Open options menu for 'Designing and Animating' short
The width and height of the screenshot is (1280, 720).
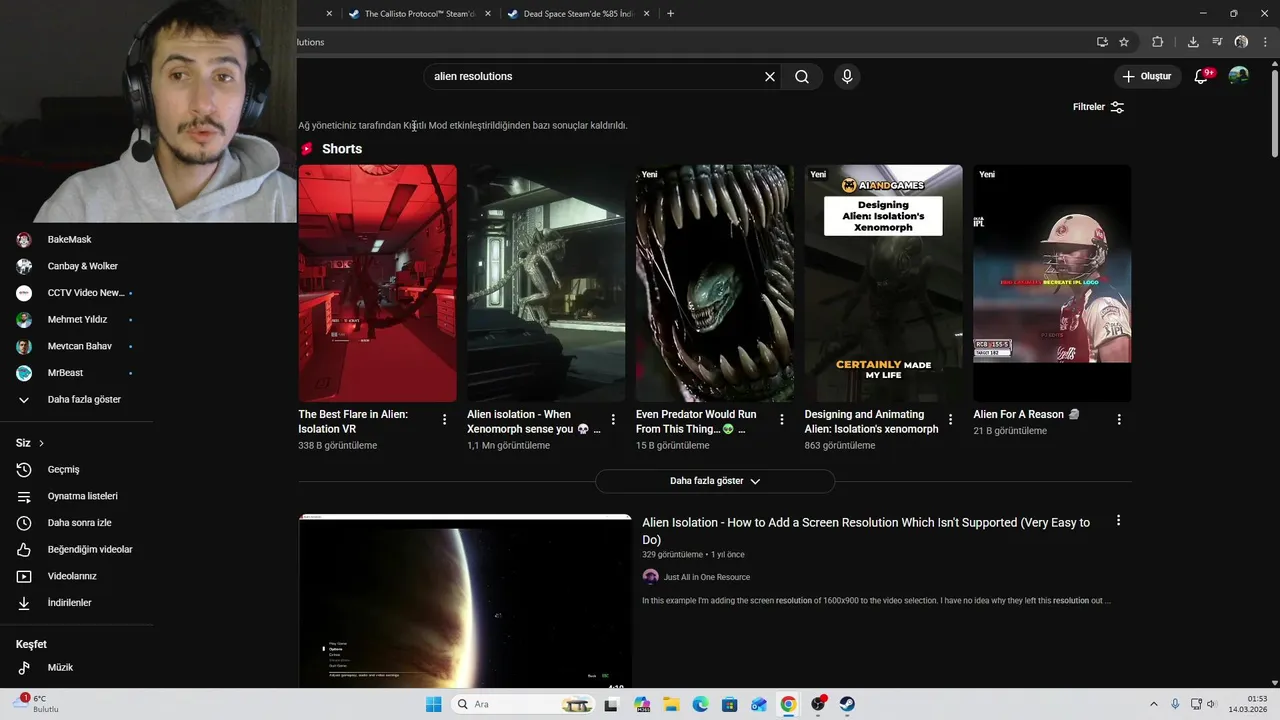(x=950, y=420)
